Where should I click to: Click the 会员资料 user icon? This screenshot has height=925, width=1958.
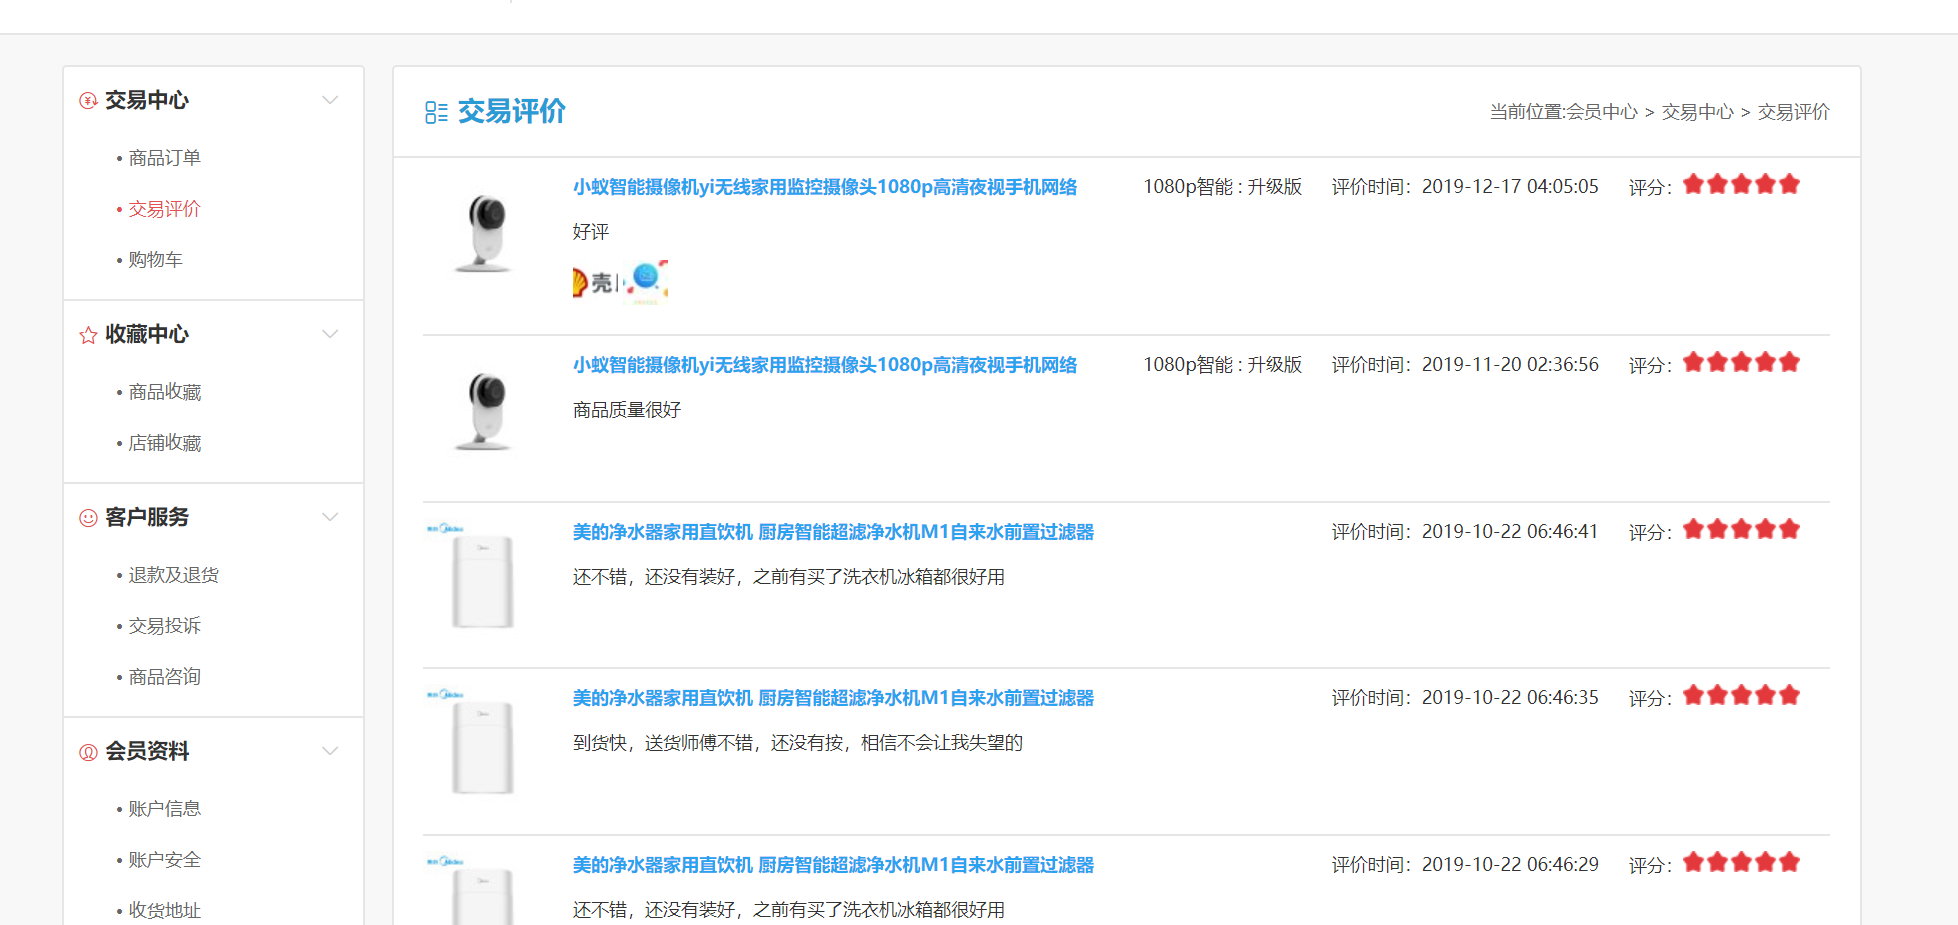88,752
